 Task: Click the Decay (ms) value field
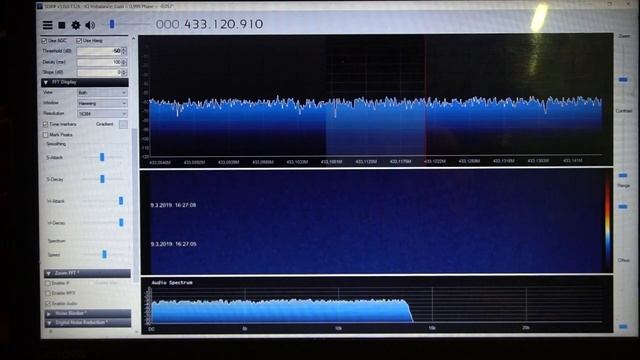(99, 62)
